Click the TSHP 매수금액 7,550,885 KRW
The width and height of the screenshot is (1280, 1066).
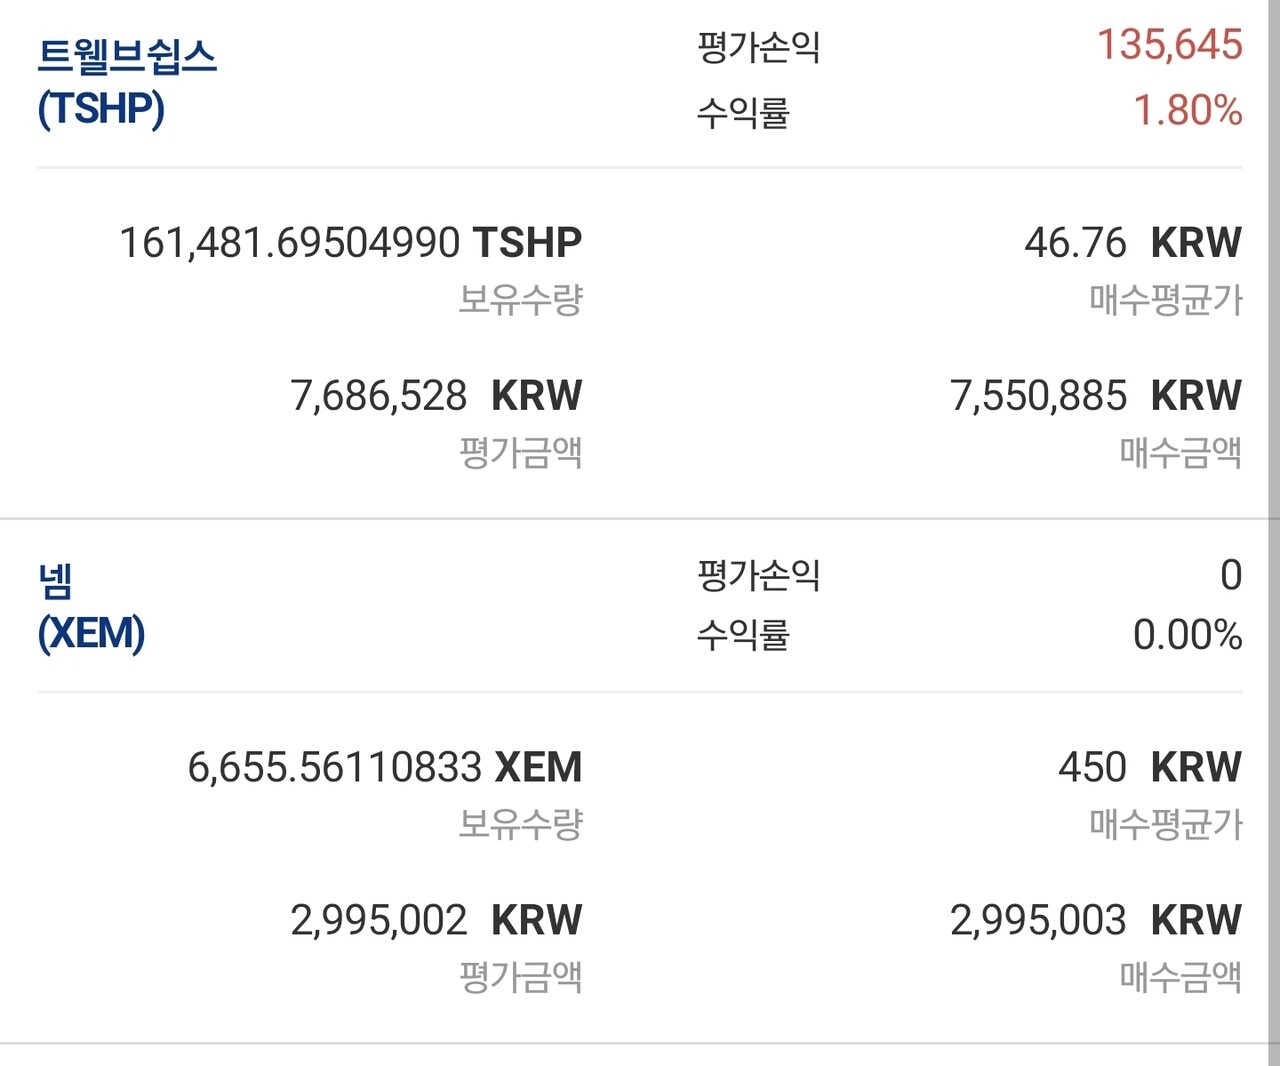coord(1095,395)
